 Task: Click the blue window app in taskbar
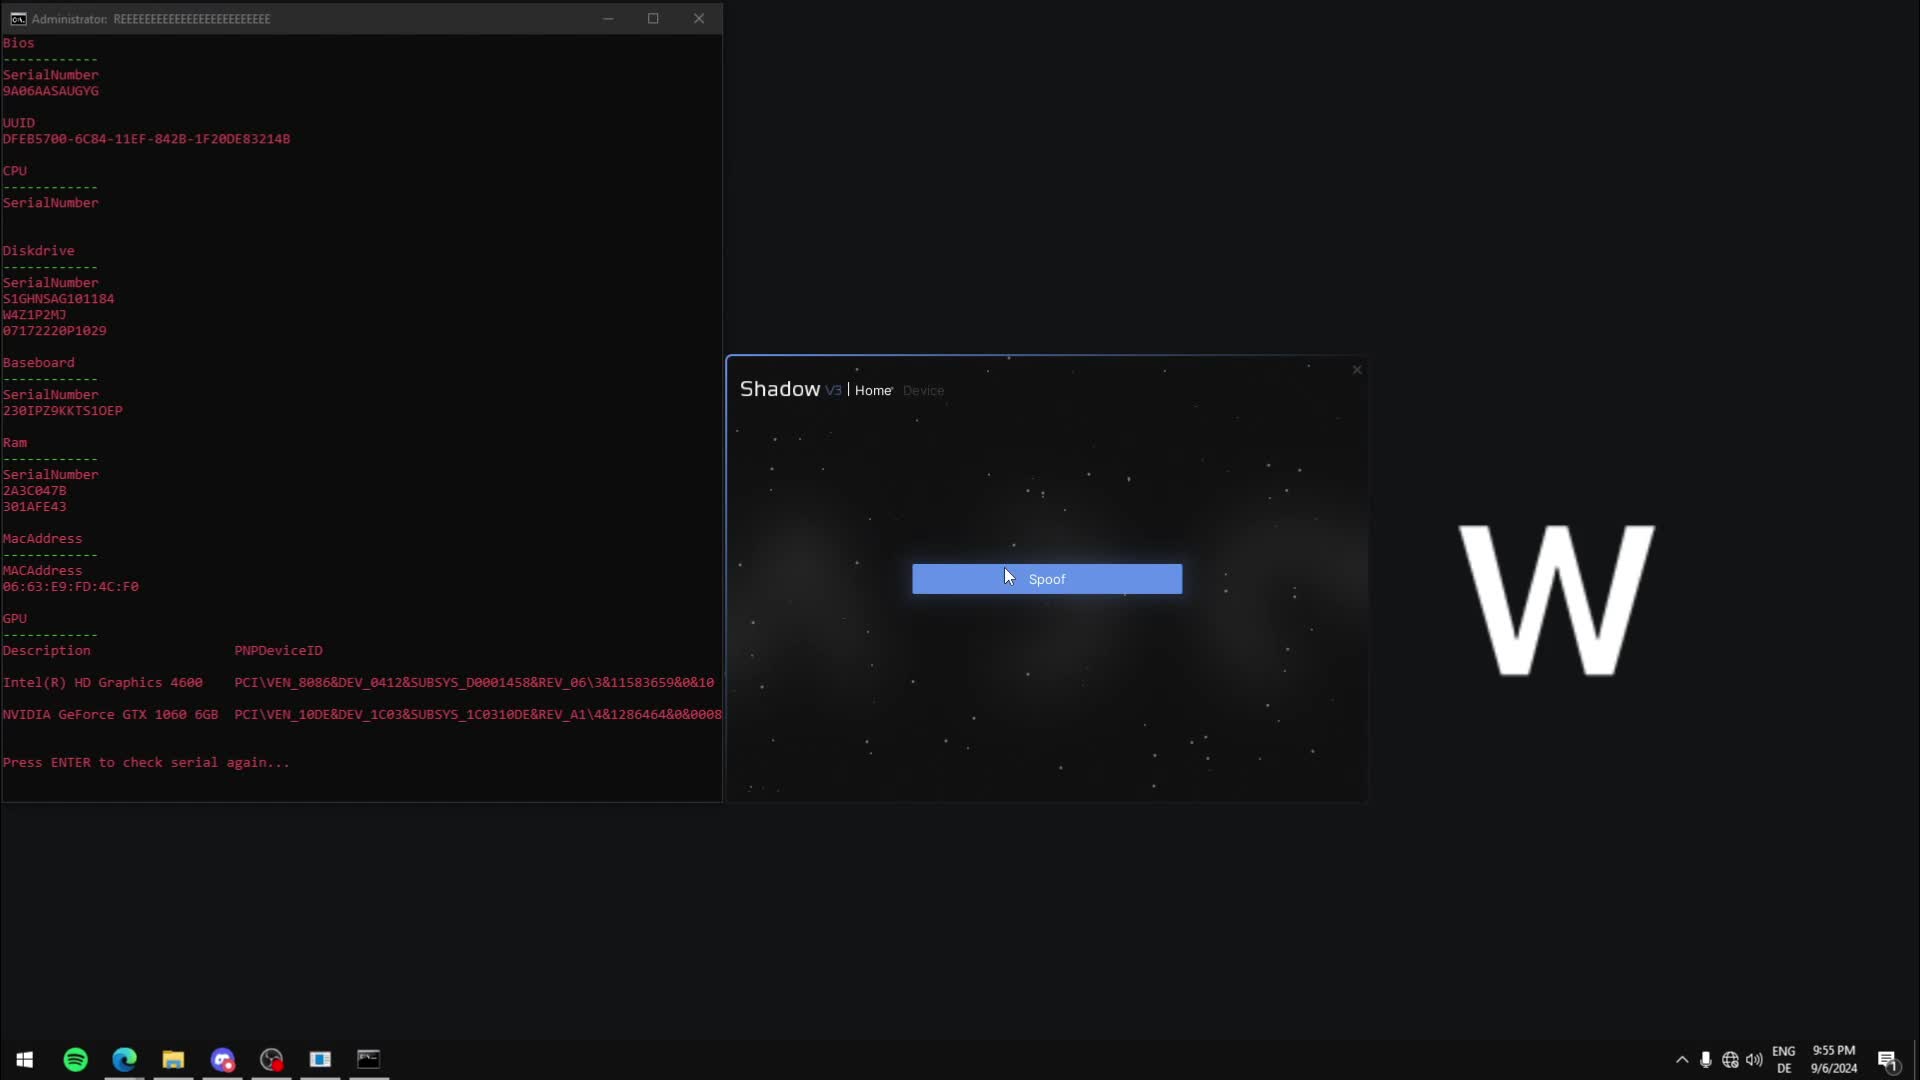tap(320, 1059)
